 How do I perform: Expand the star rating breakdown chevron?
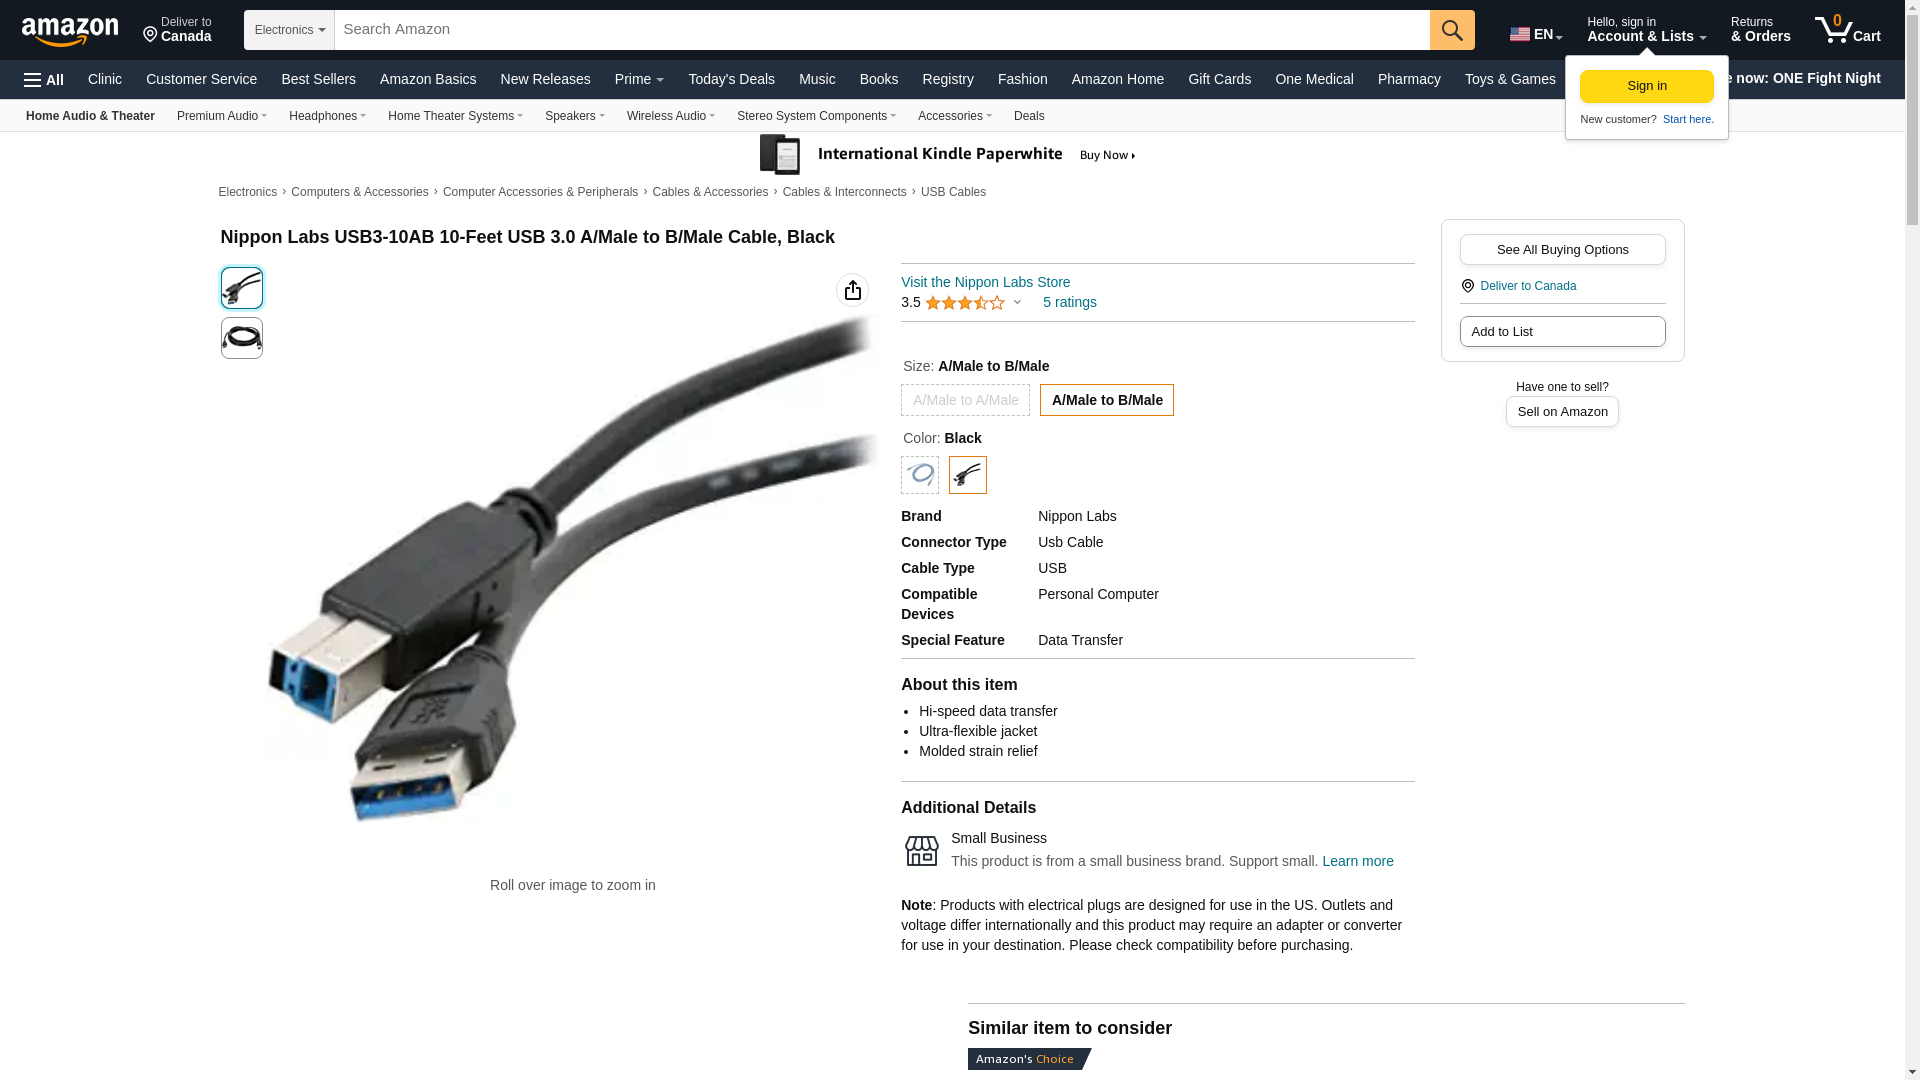pyautogui.click(x=1017, y=302)
